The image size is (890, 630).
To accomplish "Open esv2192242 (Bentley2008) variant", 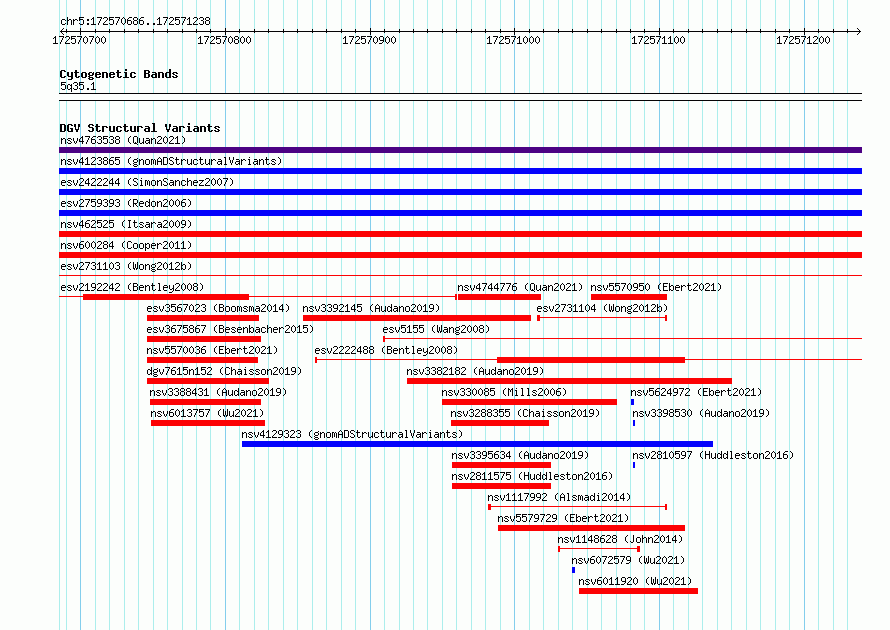I will [132, 287].
